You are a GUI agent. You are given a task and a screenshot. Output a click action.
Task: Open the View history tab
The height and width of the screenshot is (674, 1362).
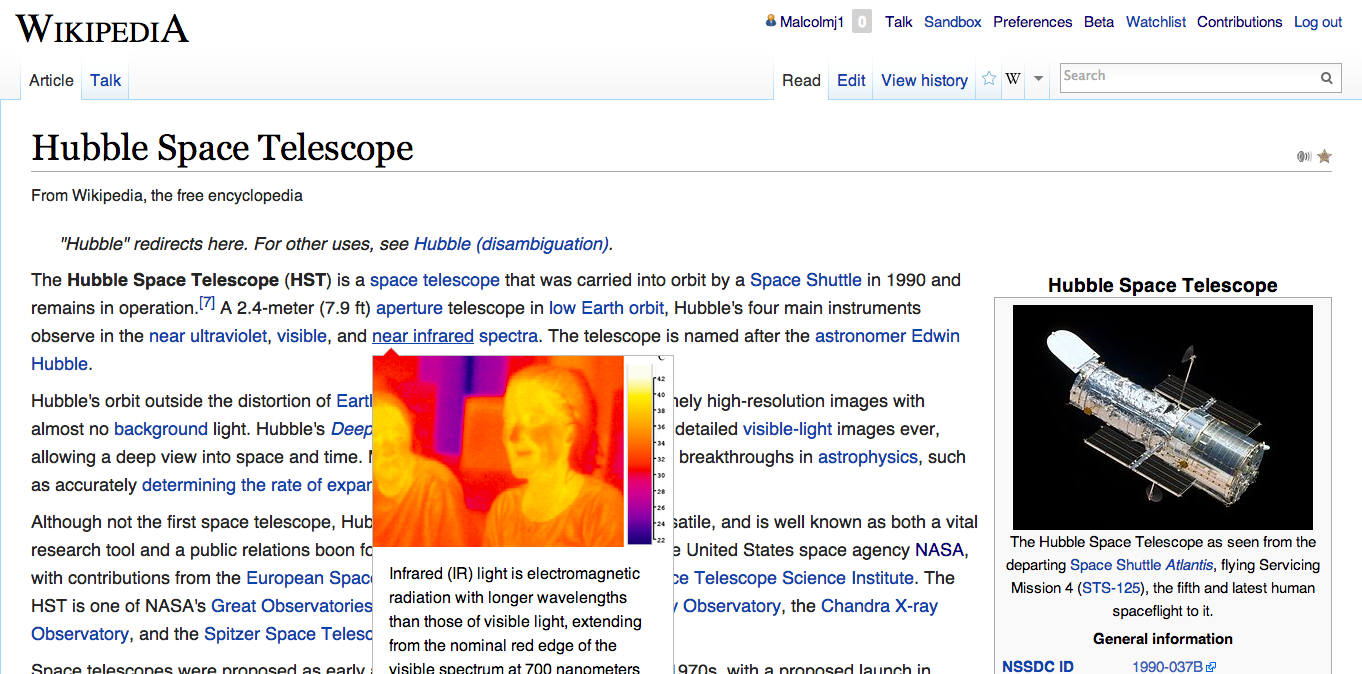[x=924, y=80]
